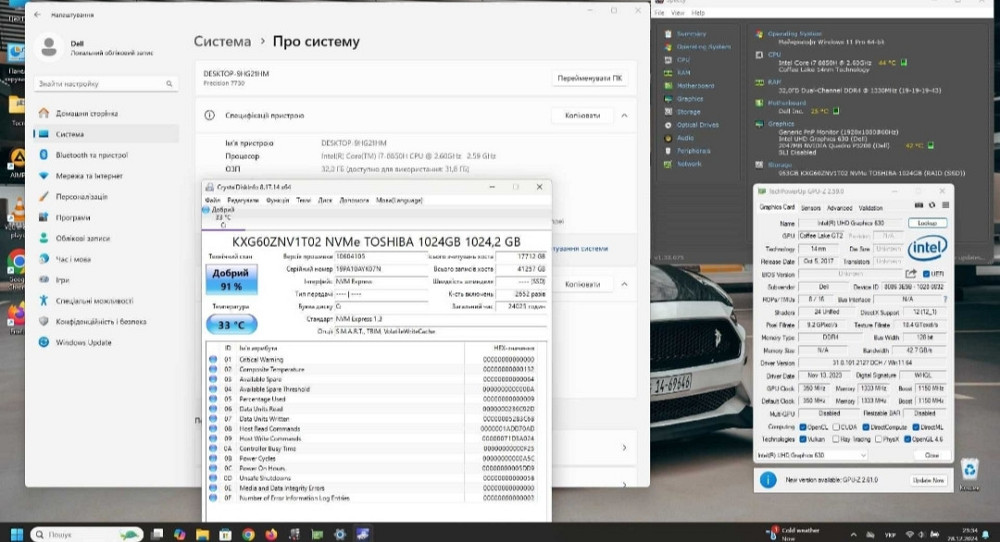1000x542 pixels.
Task: Toggle OpenCL checkbox in GPU-Z
Action: [803, 427]
